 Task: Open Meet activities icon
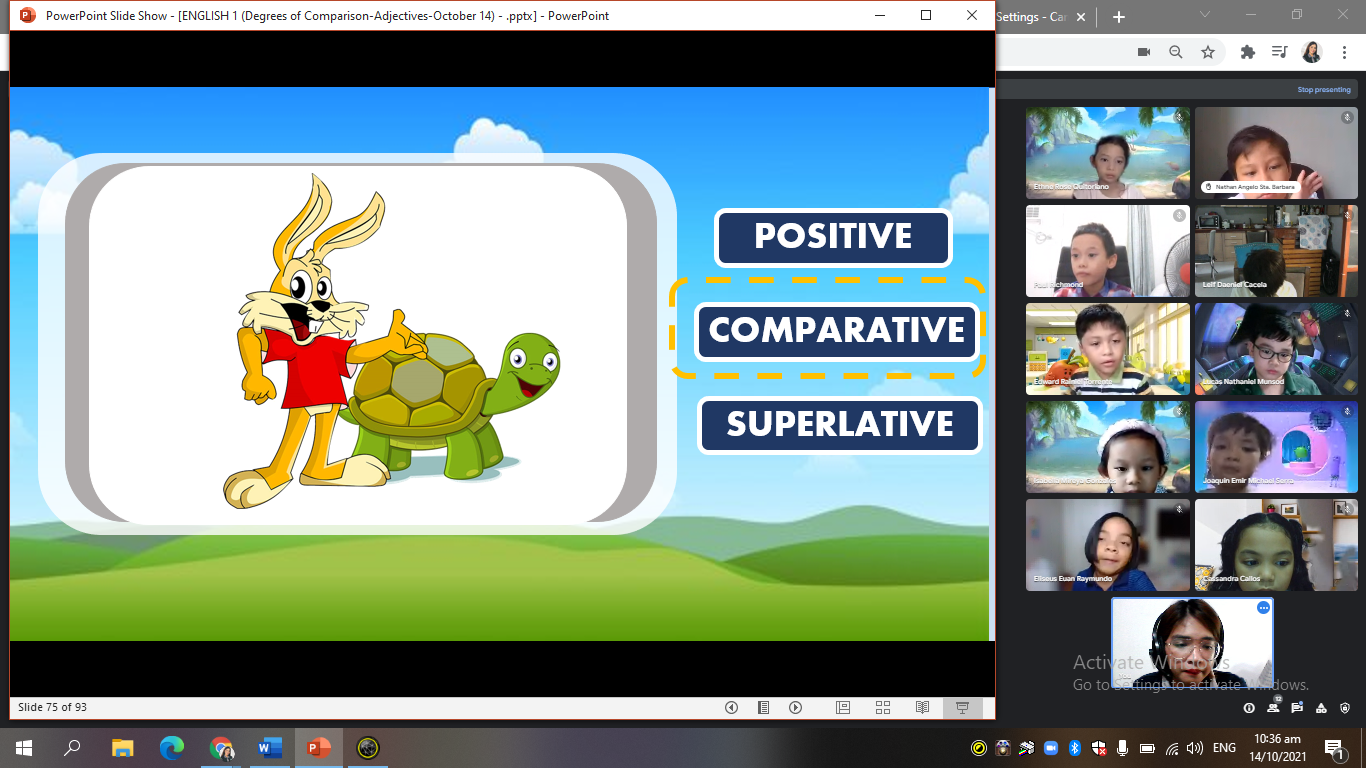pos(1321,708)
